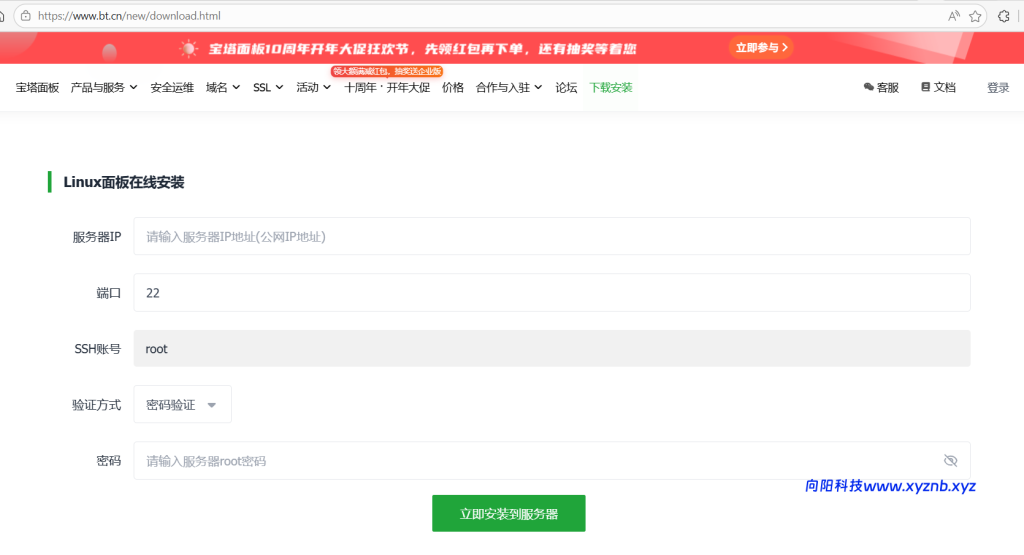This screenshot has height=555, width=1024.
Task: Click the read aloud icon in address bar
Action: pyautogui.click(x=953, y=16)
